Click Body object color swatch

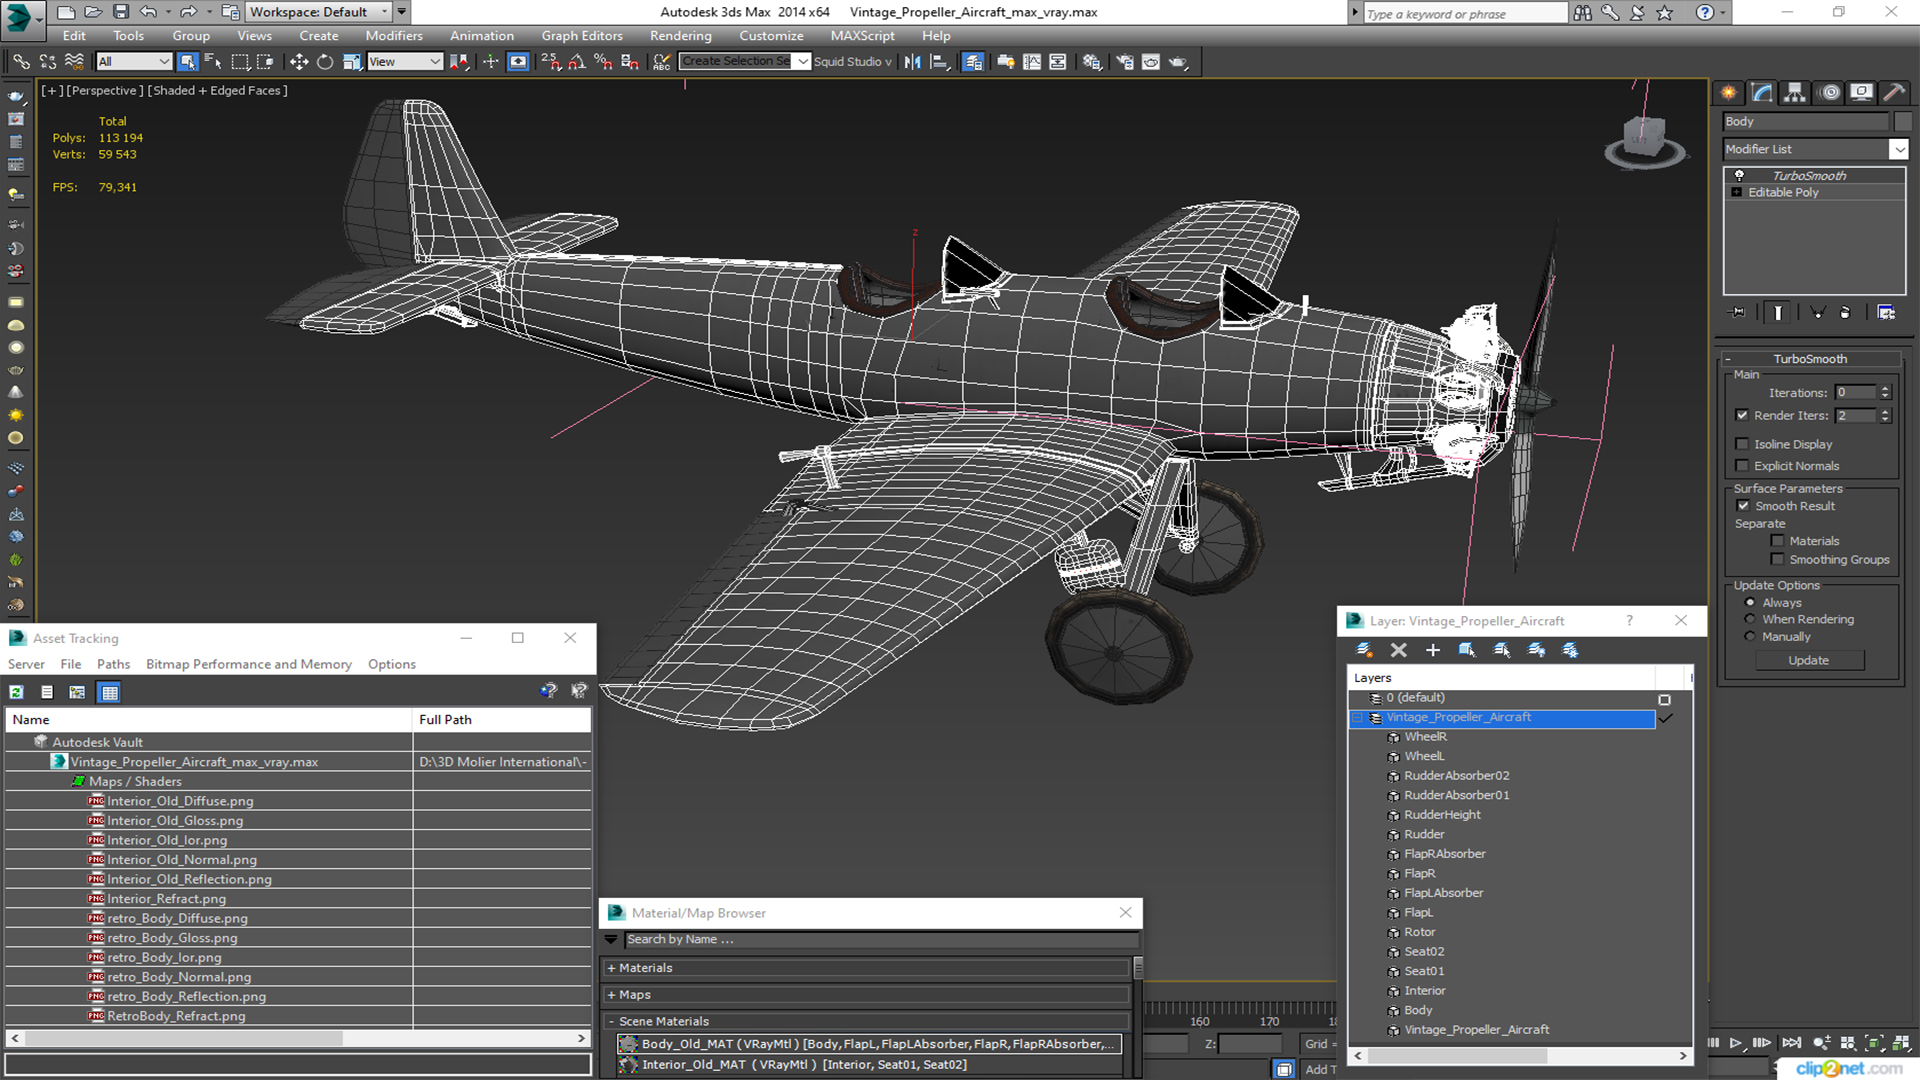tap(1903, 121)
